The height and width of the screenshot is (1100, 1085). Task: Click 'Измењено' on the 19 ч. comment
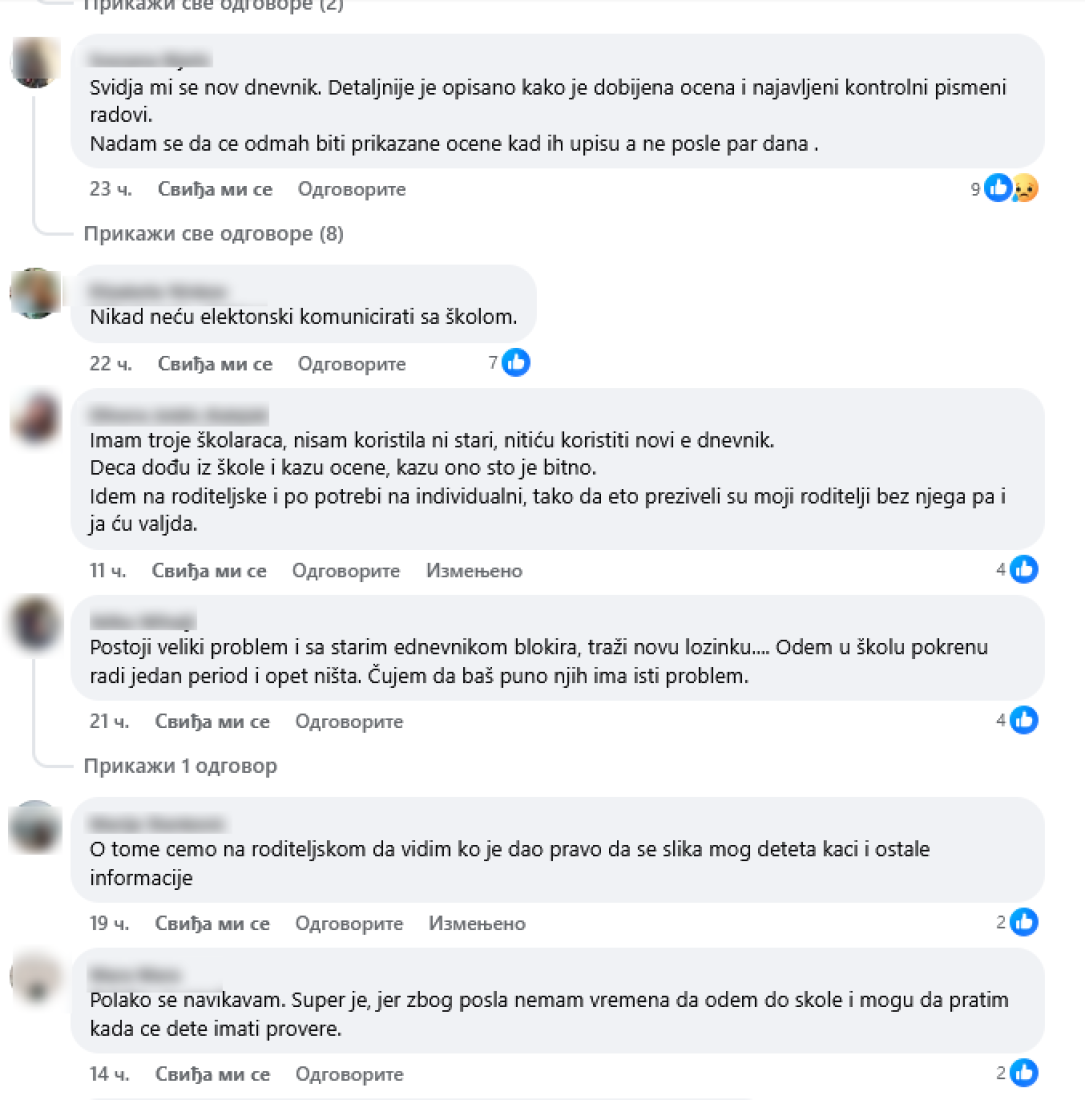477,923
